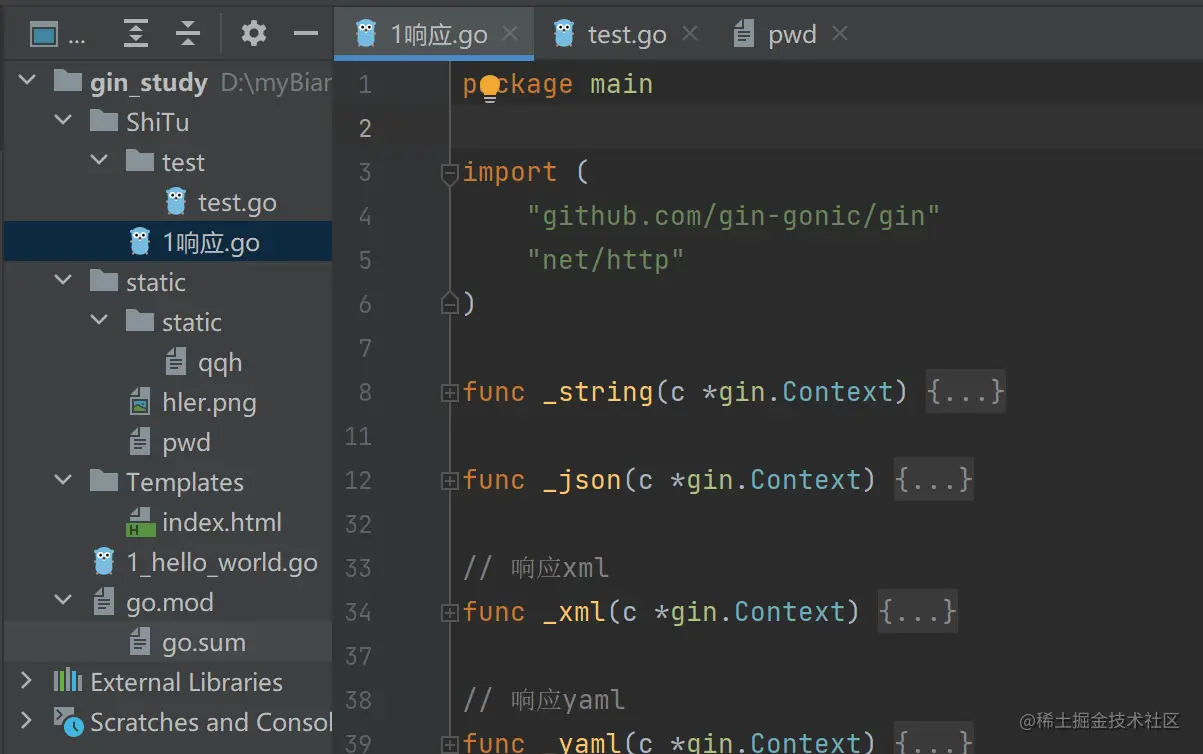This screenshot has width=1203, height=754.
Task: Select hler.png in project tree
Action: 209,403
